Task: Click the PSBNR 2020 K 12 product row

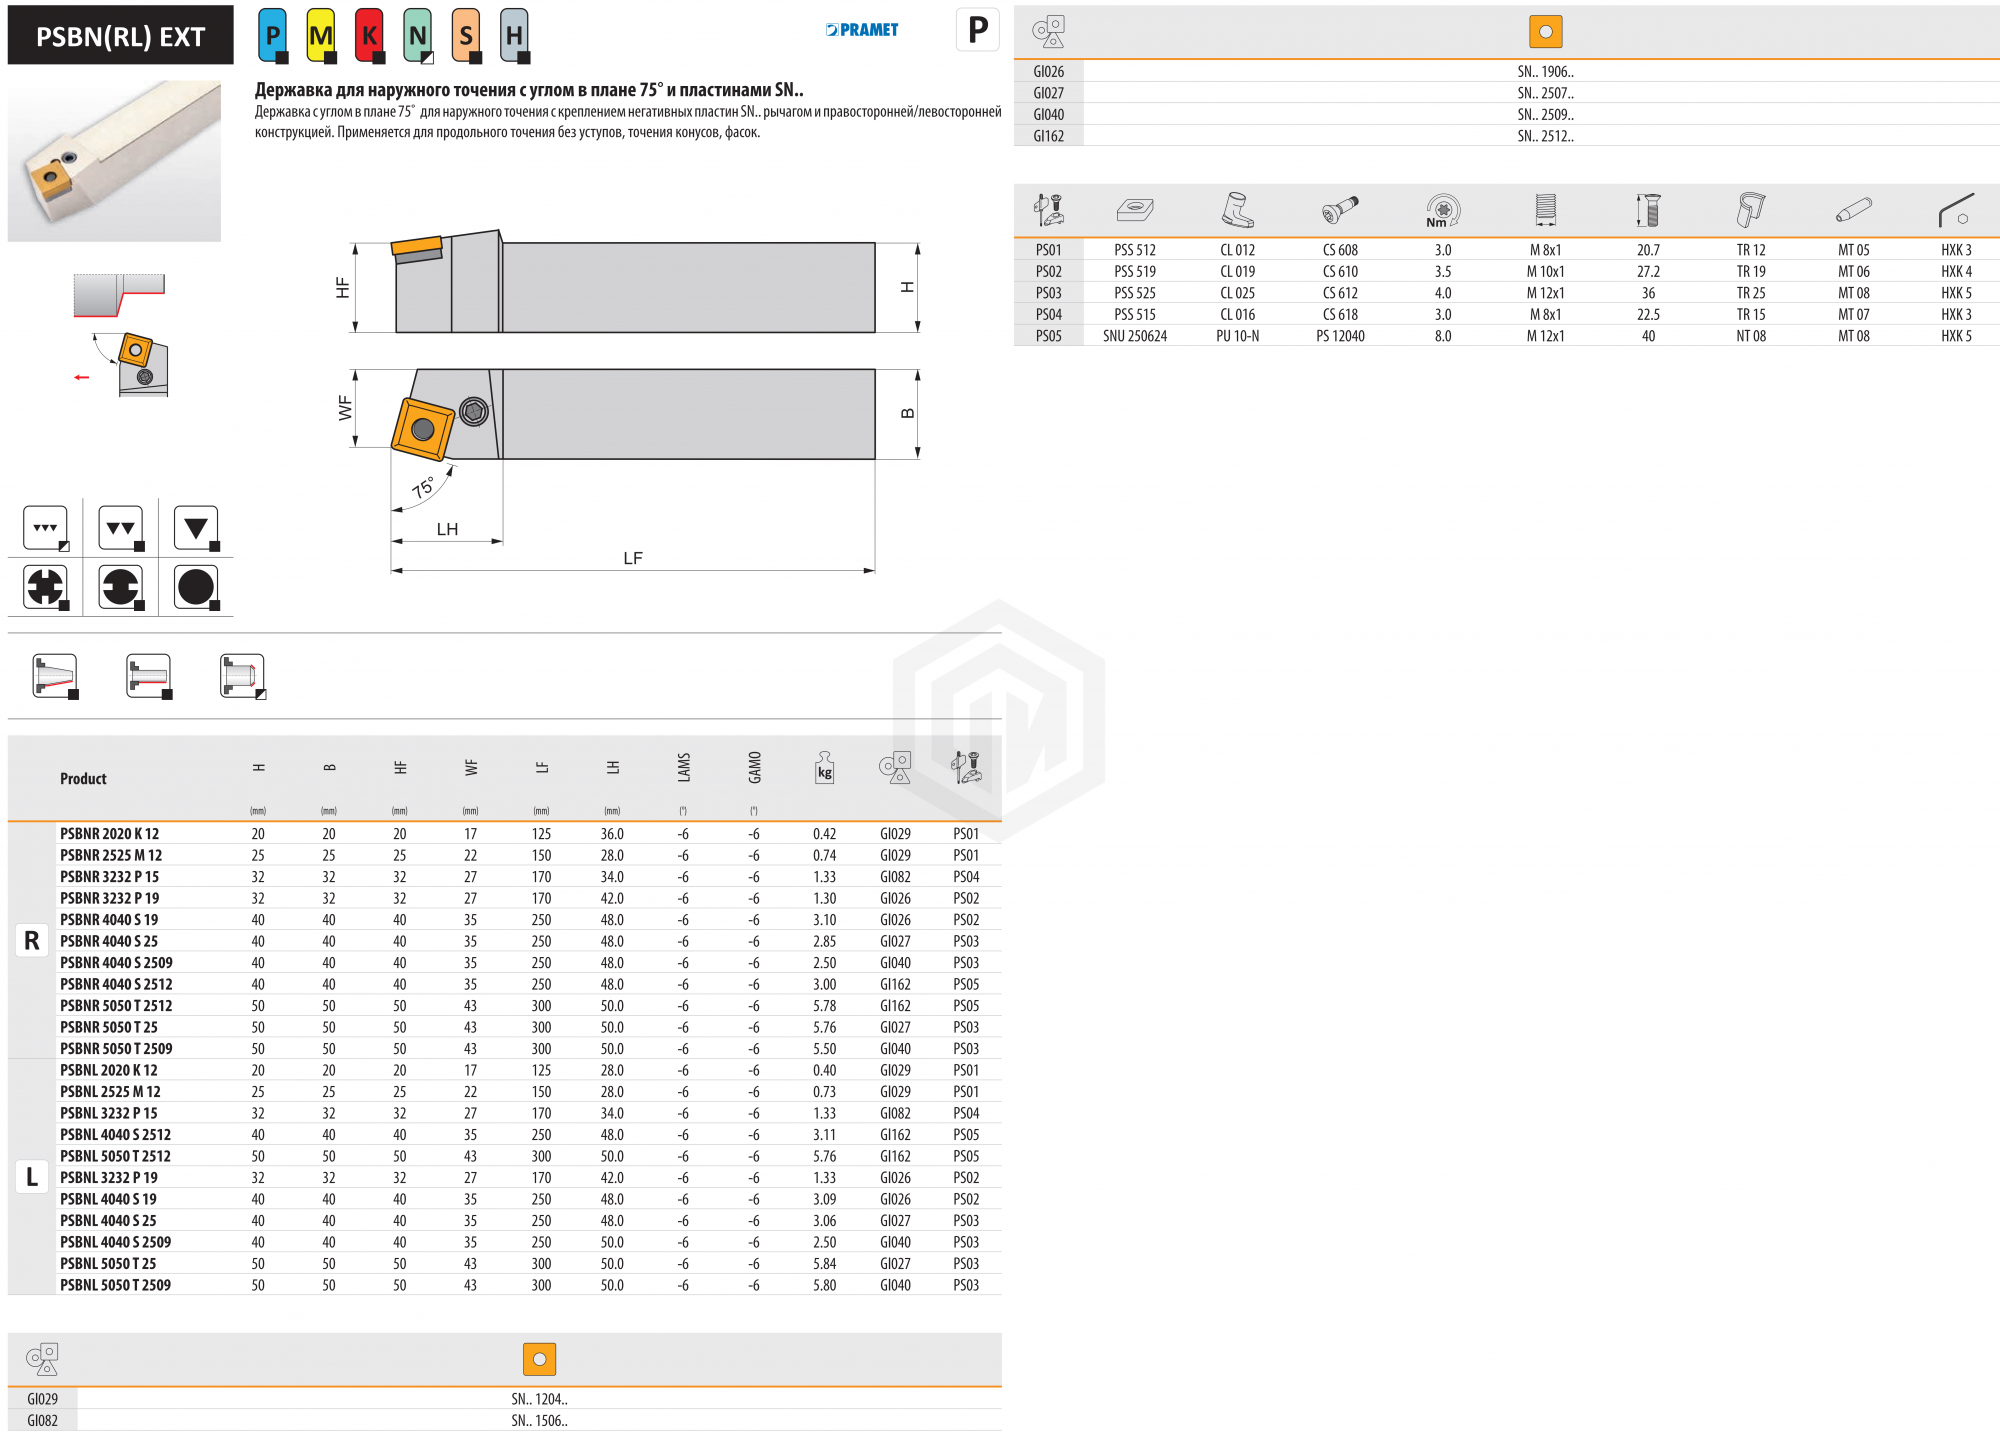Action: [x=110, y=834]
